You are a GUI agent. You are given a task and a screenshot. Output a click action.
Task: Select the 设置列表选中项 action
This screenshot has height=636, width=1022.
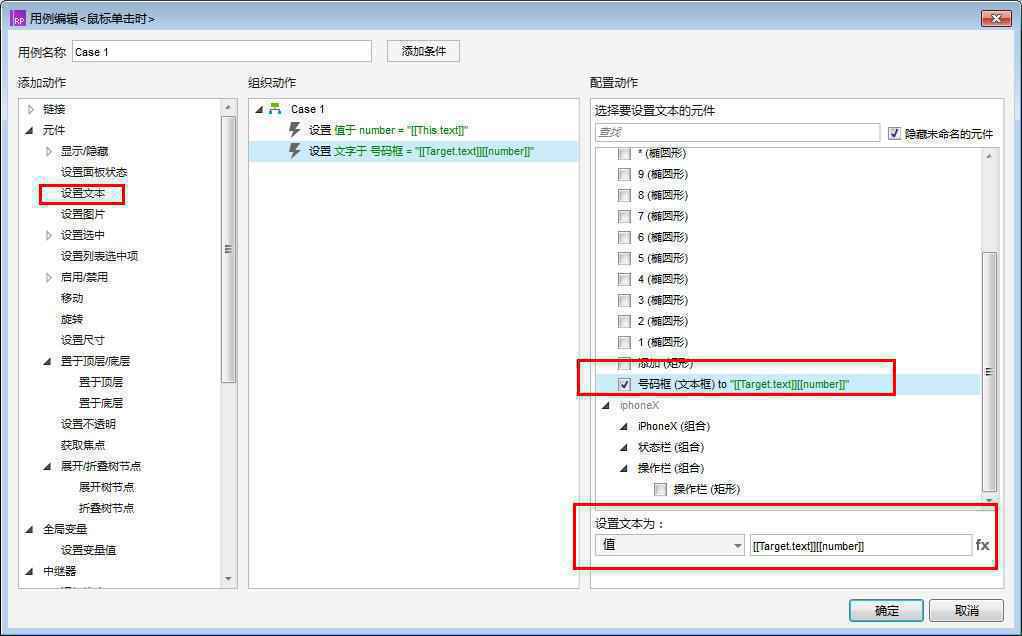click(x=99, y=256)
